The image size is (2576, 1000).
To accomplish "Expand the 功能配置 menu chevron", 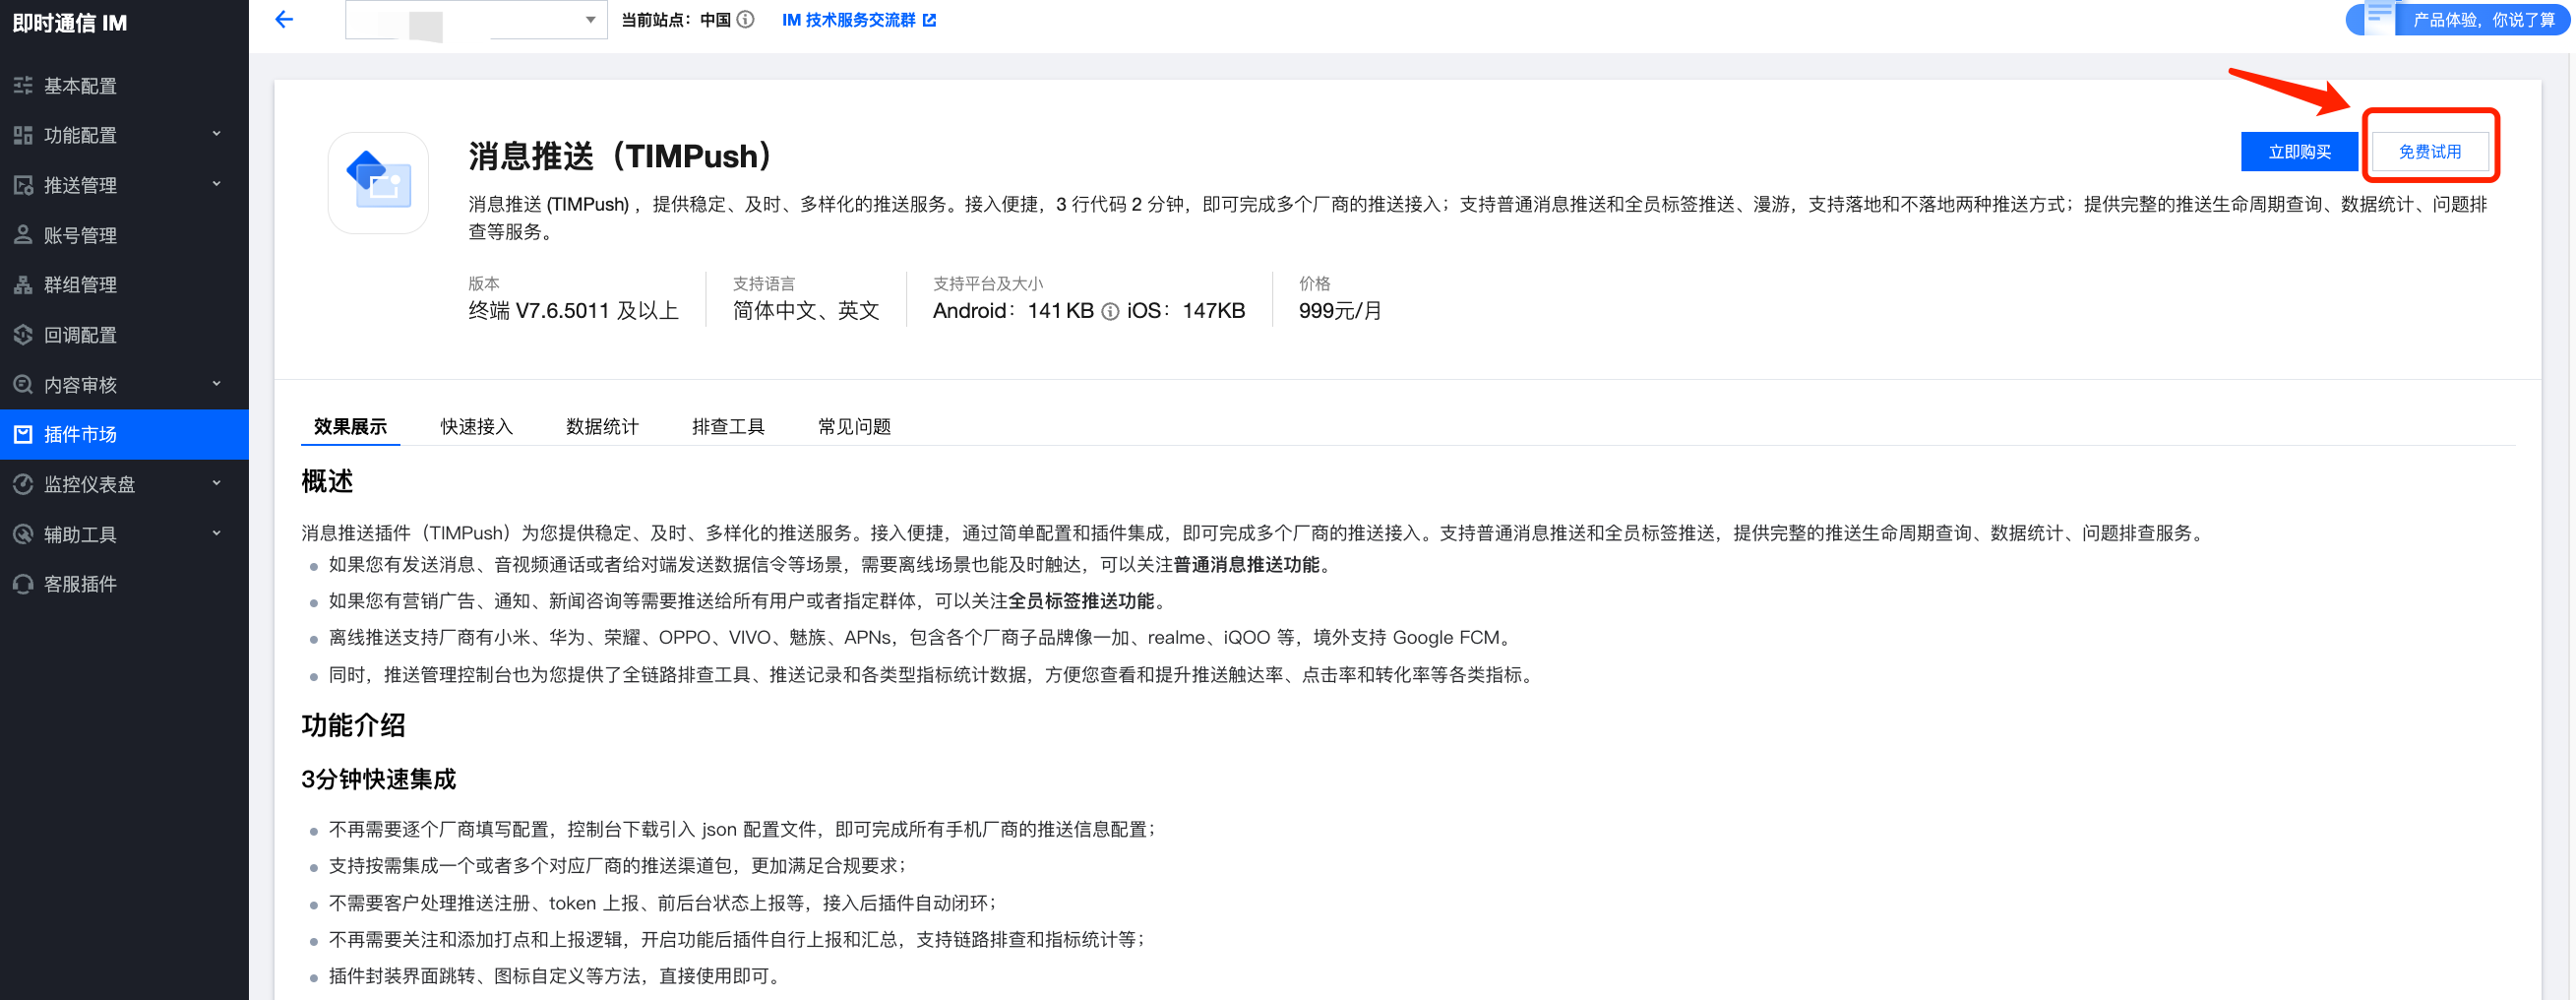I will click(217, 134).
